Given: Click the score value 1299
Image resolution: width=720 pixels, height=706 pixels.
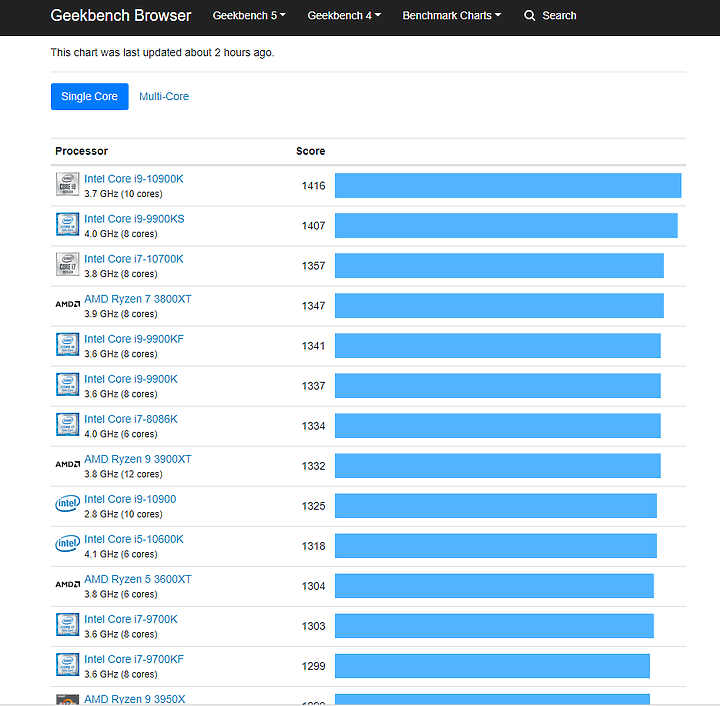Looking at the screenshot, I should [x=313, y=666].
